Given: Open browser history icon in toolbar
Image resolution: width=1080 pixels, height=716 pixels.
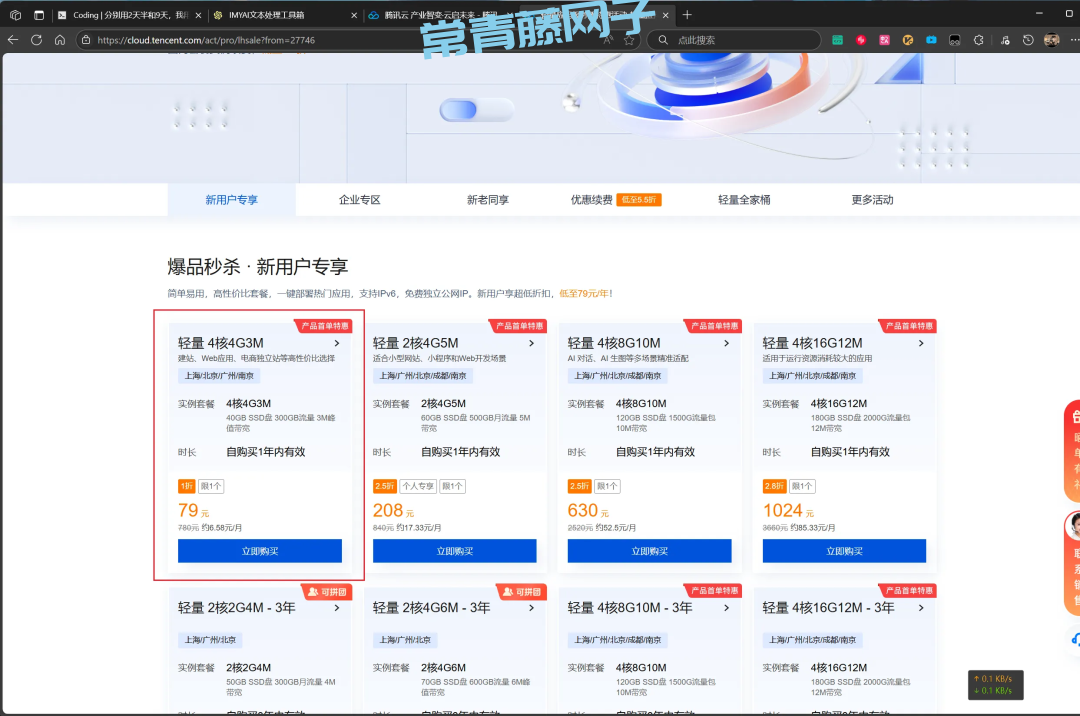Looking at the screenshot, I should point(1028,40).
